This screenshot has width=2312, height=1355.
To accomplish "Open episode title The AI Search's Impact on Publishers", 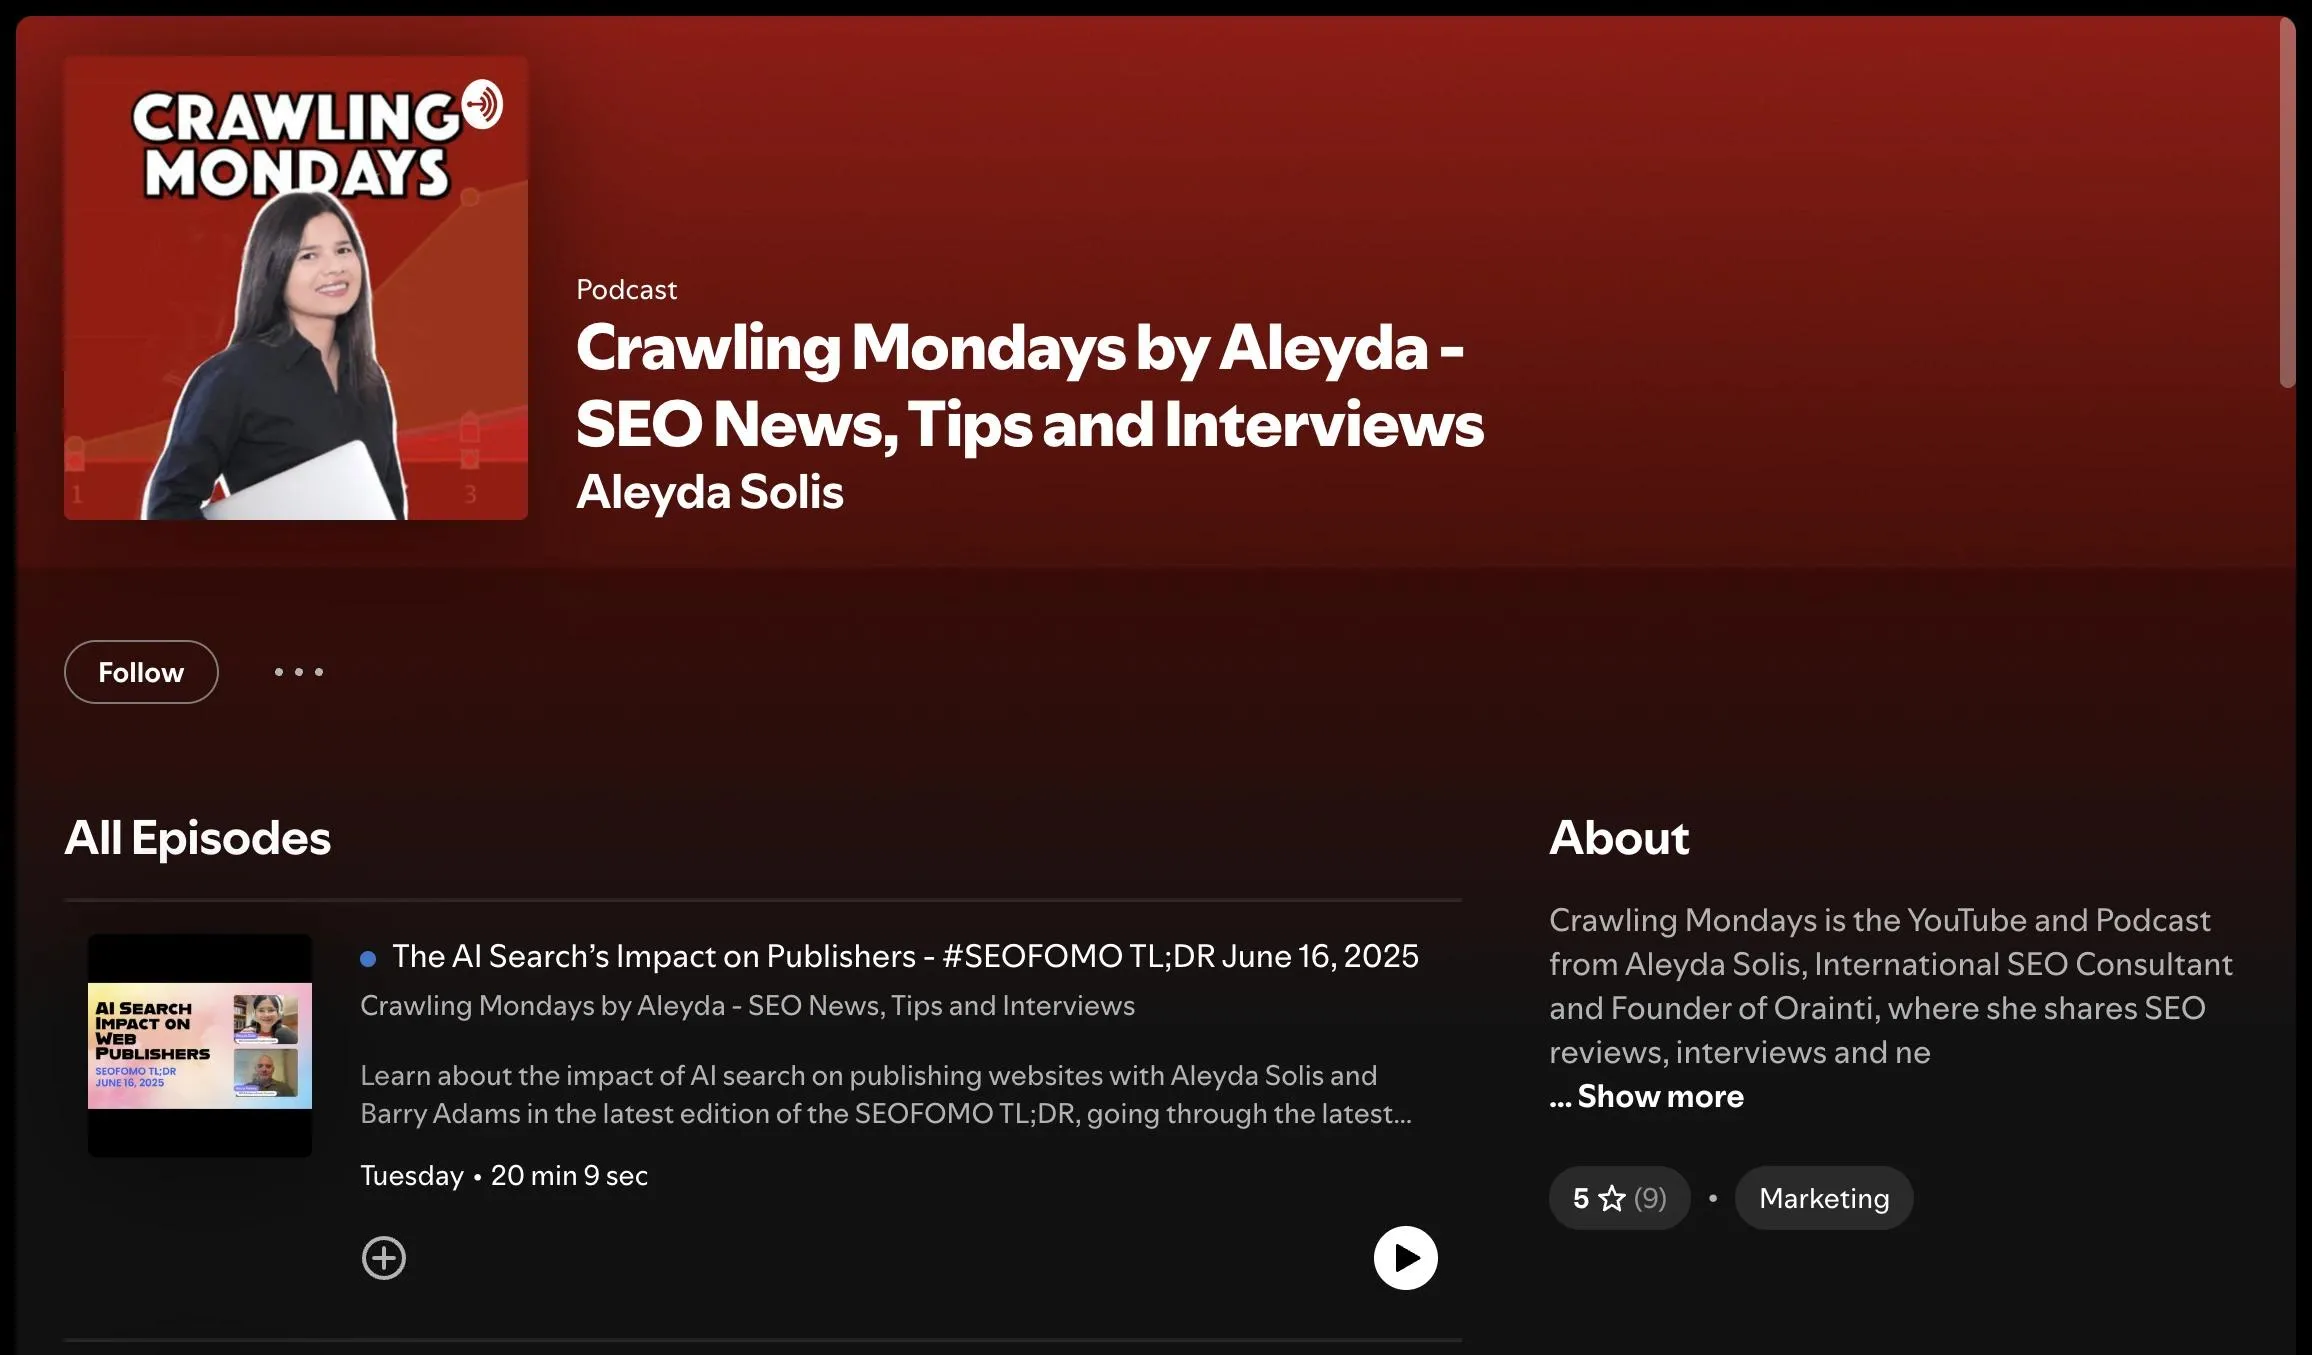I will click(x=905, y=956).
